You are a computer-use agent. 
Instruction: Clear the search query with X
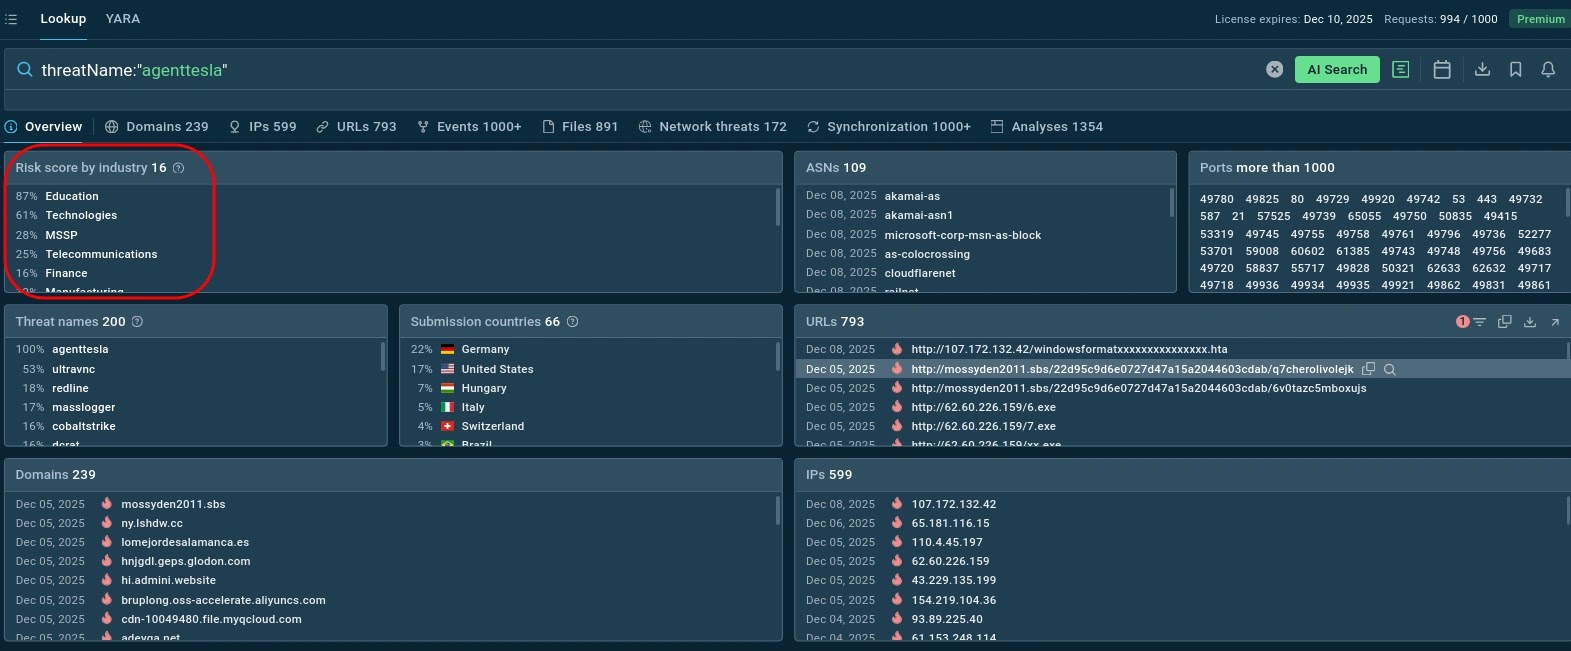point(1274,70)
